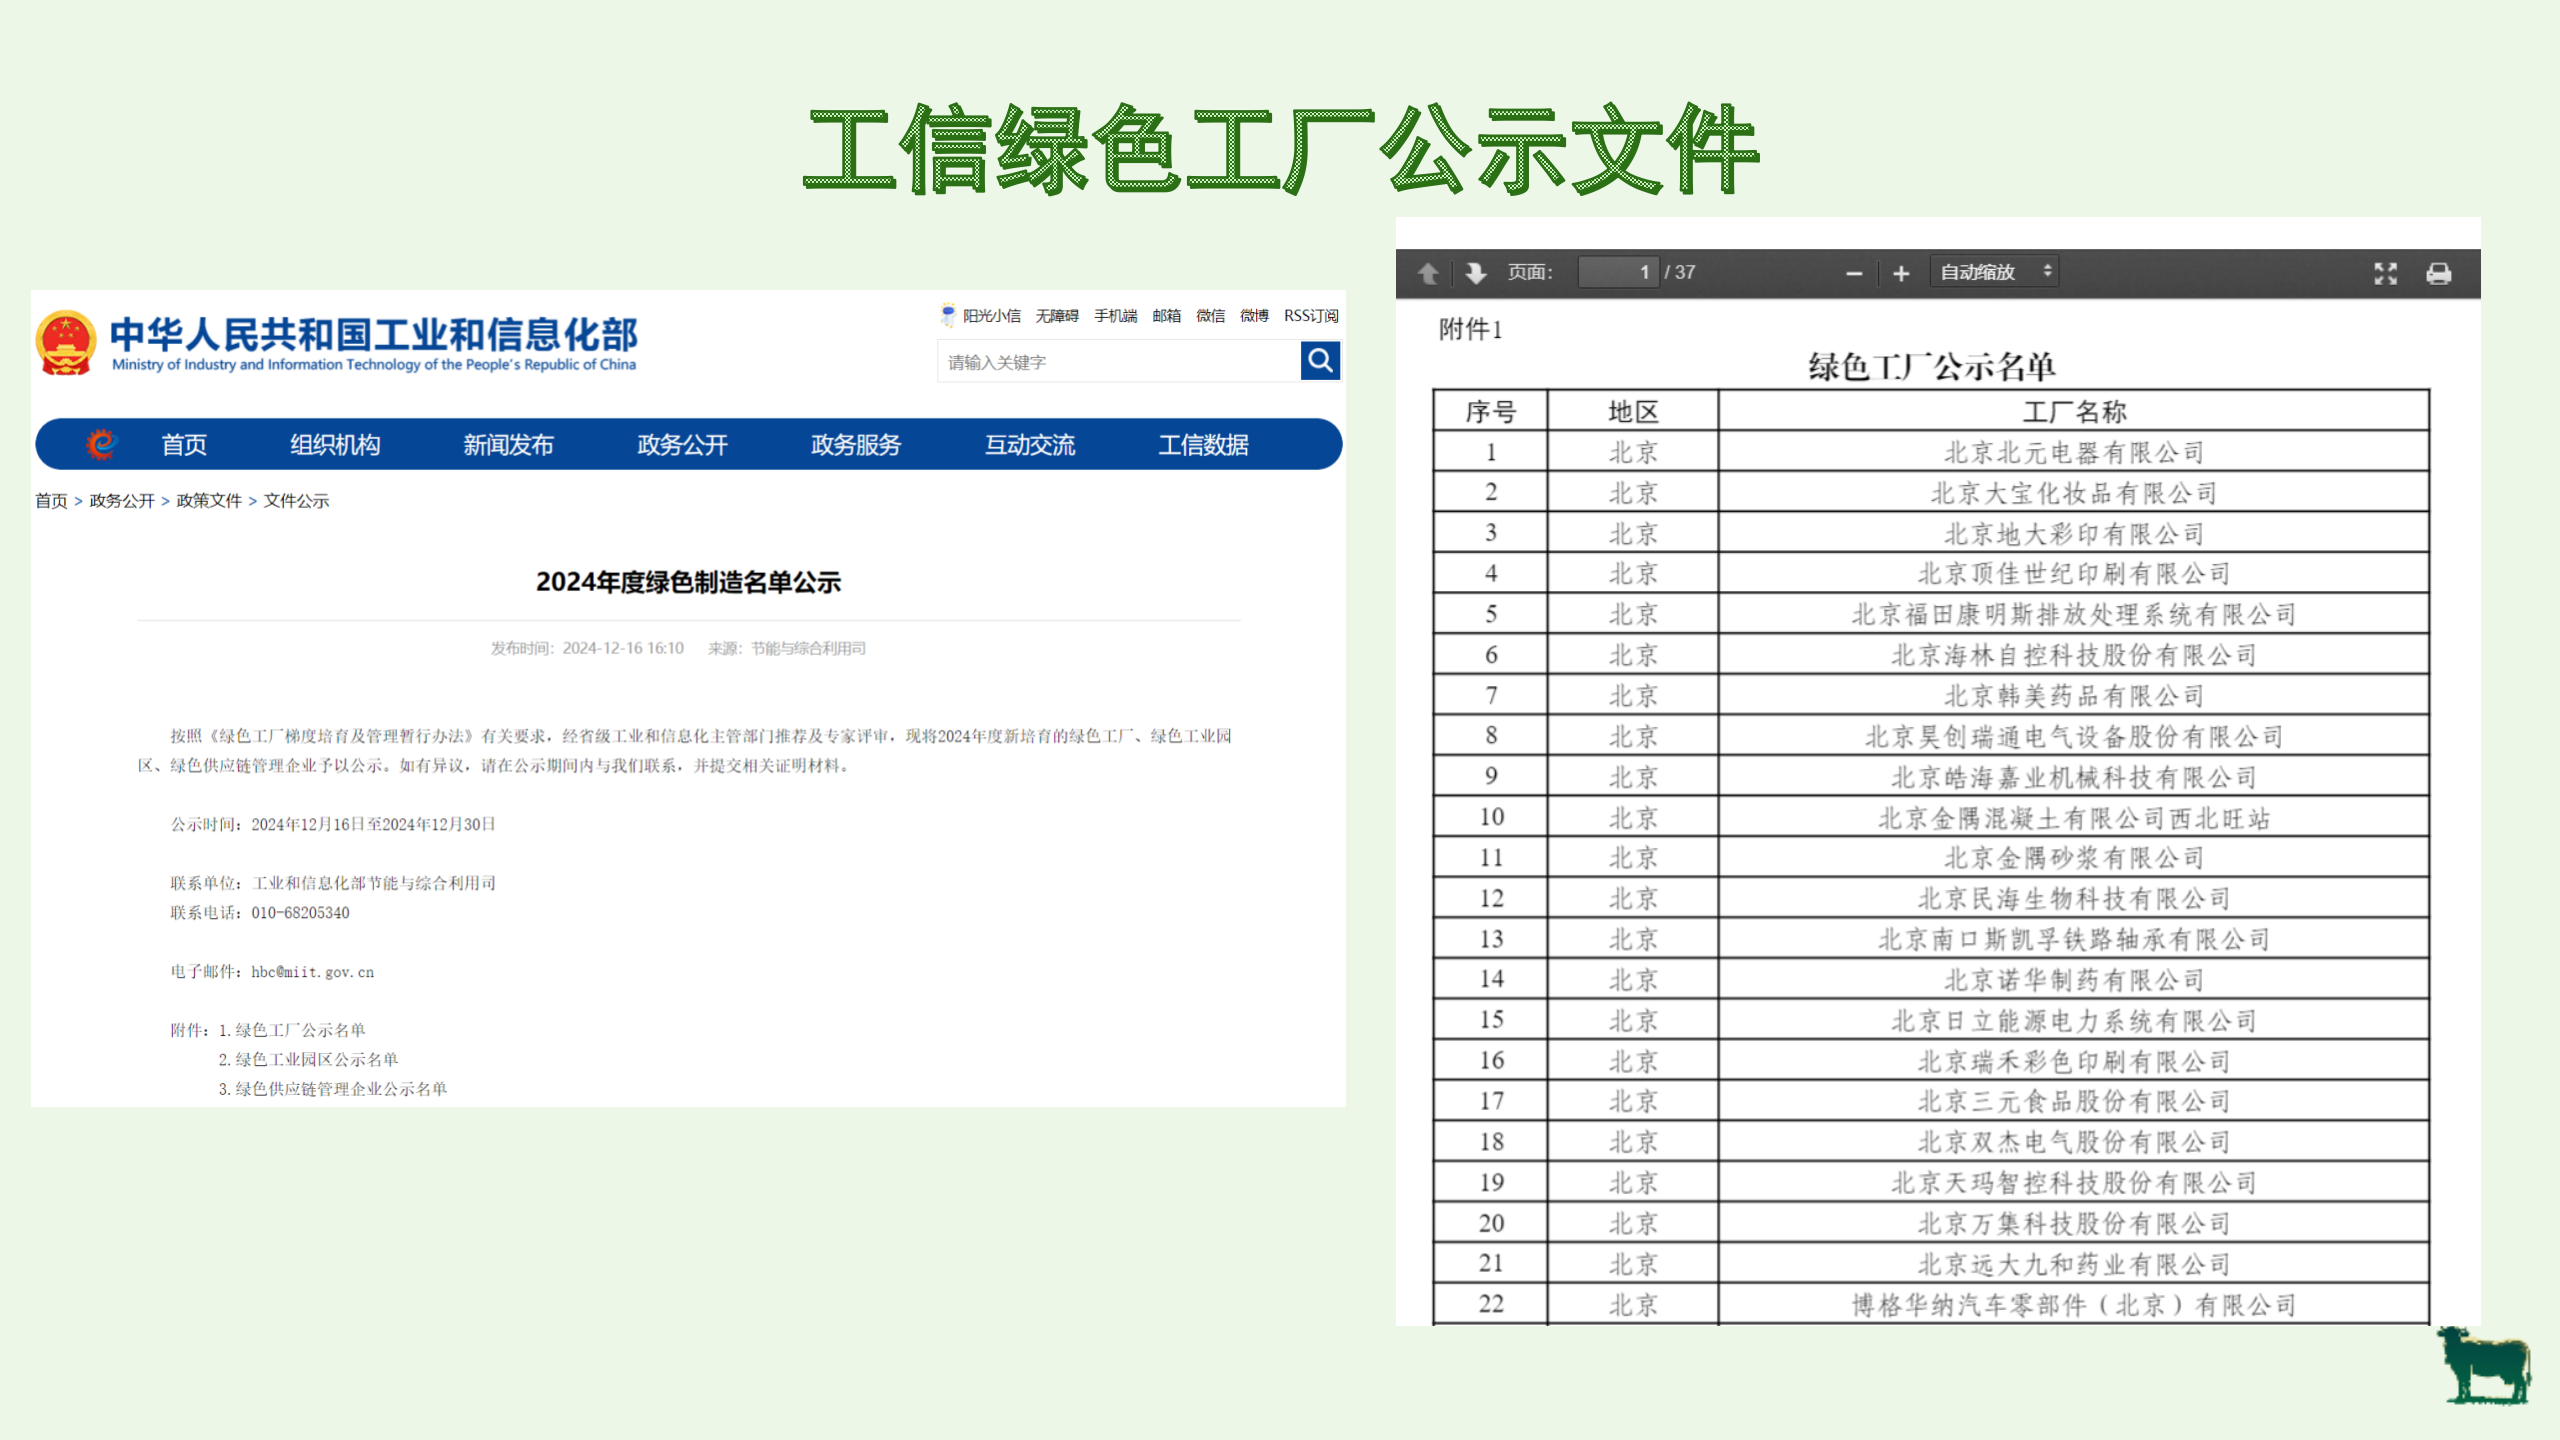The width and height of the screenshot is (2560, 1440).
Task: Click the email hbc@miit.gov.cn
Action: [x=312, y=972]
